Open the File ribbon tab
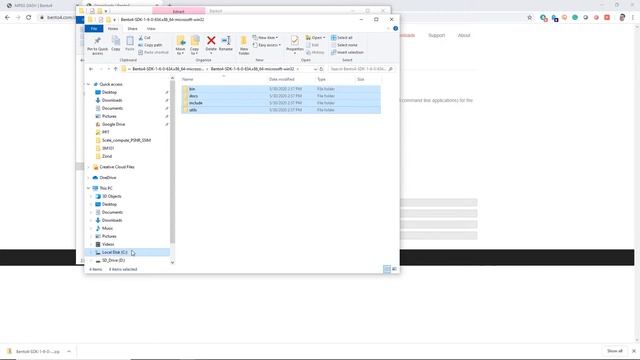640x360 pixels. [x=94, y=29]
